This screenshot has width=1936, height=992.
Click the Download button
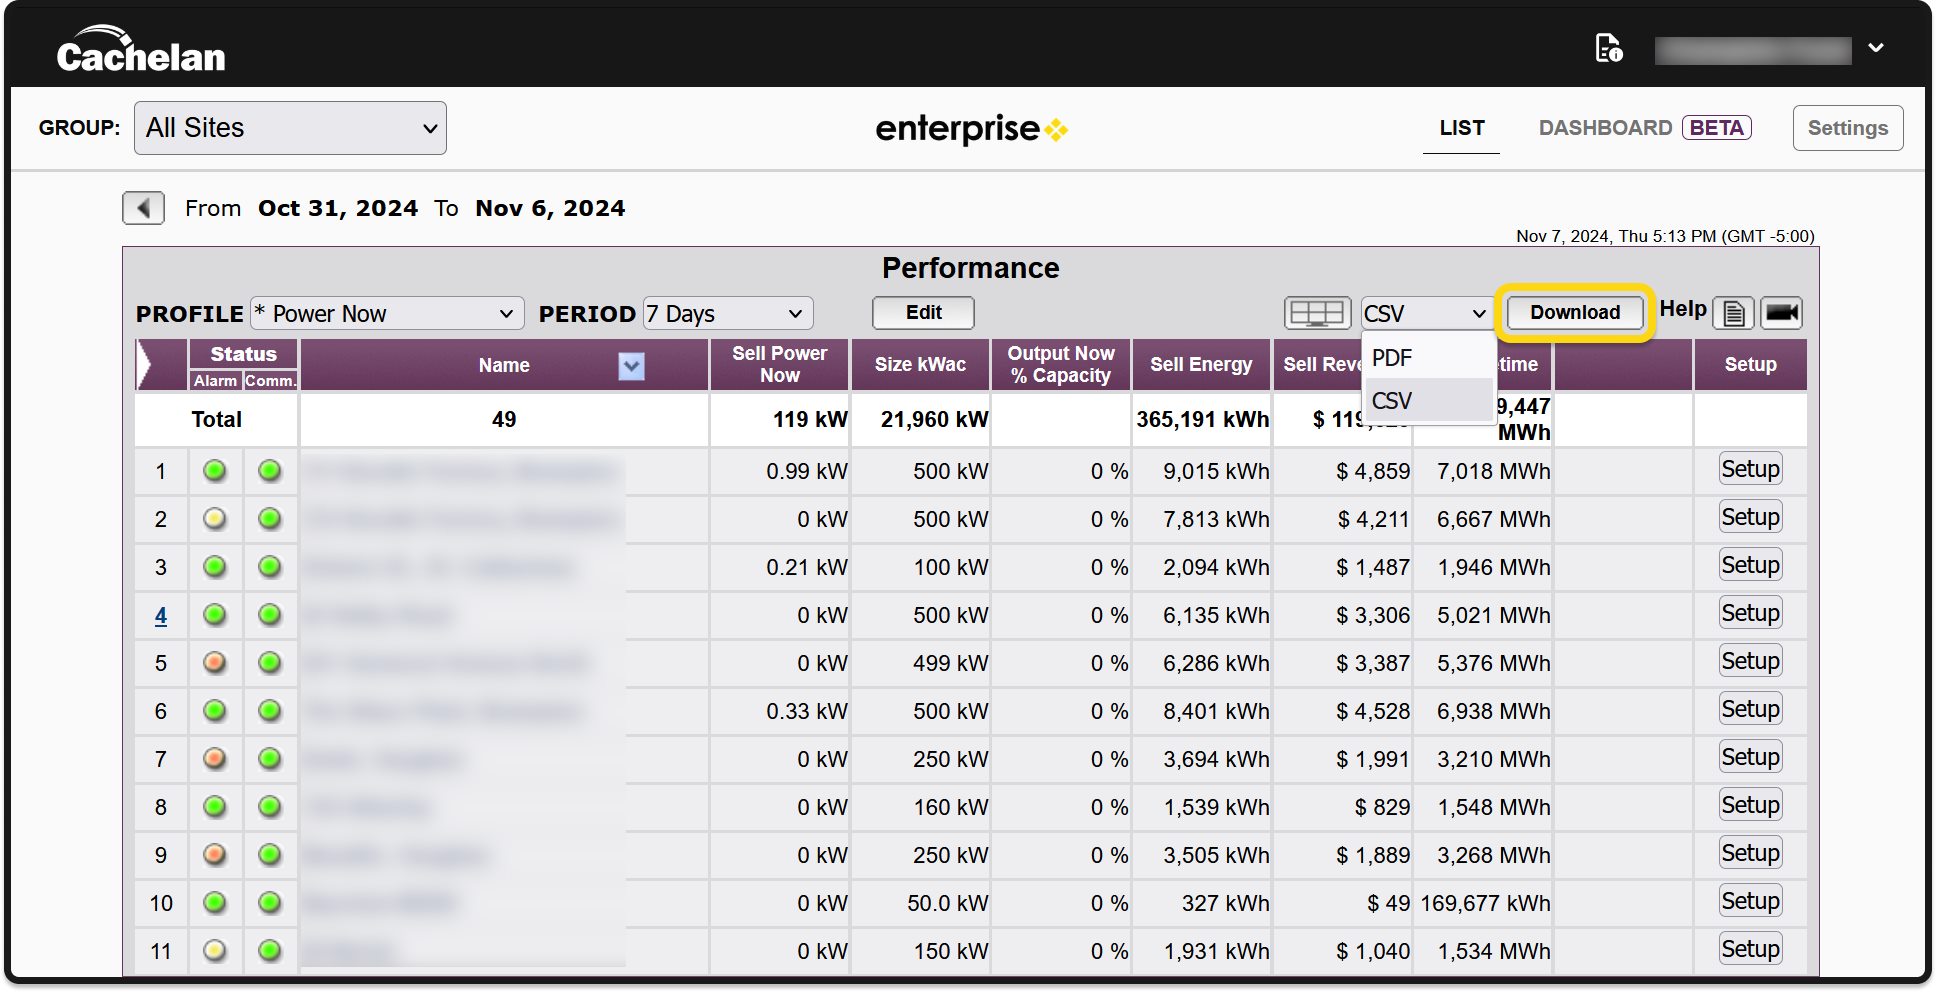pyautogui.click(x=1574, y=313)
